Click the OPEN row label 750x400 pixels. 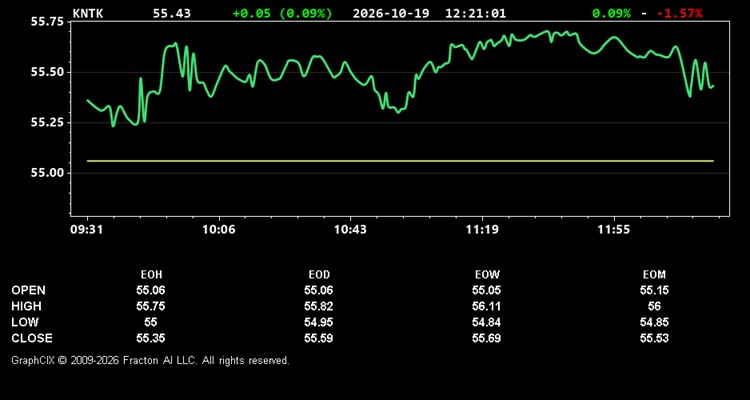29,290
